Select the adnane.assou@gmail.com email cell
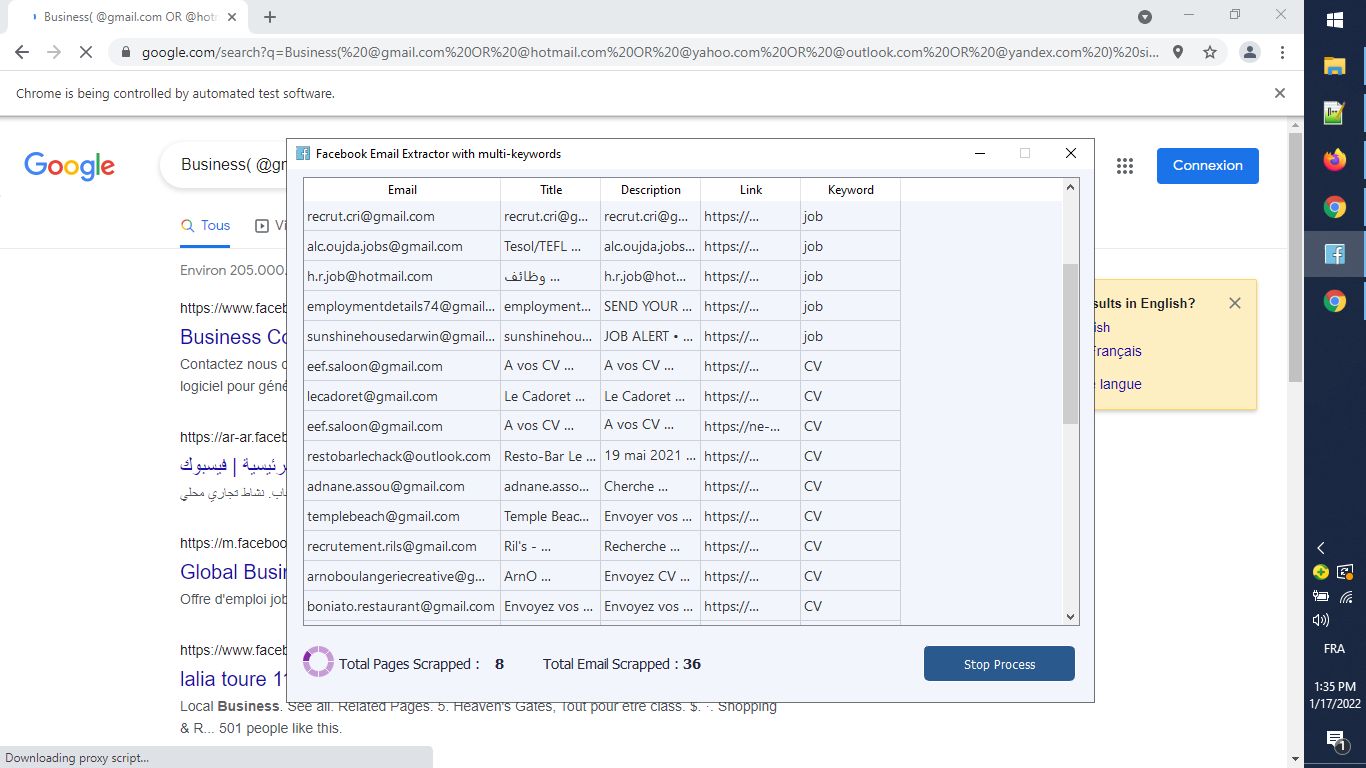The image size is (1366, 768). point(402,486)
